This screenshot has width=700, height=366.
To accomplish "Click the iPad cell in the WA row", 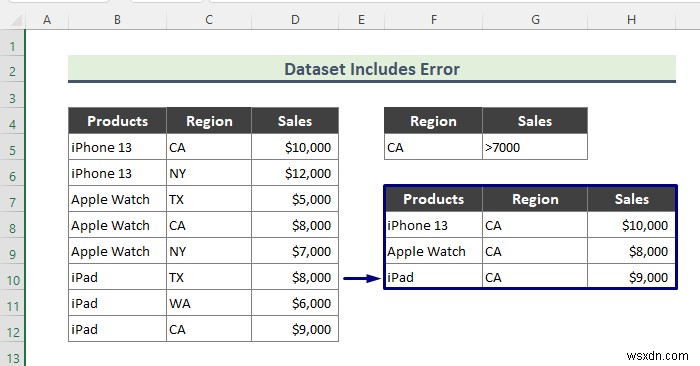I will click(117, 303).
